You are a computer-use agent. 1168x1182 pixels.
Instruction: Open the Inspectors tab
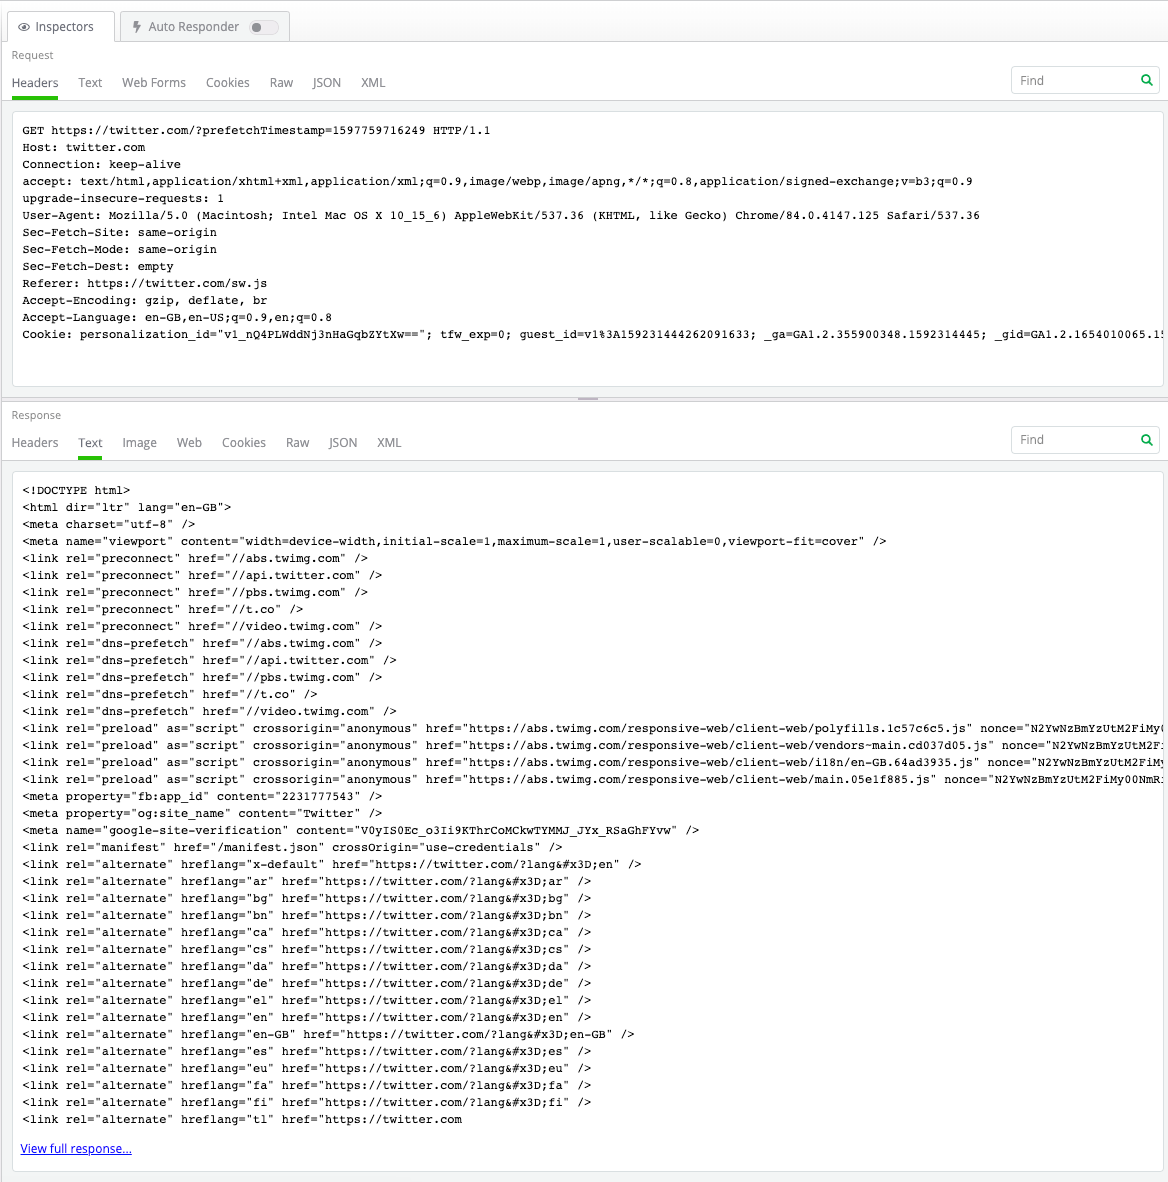[x=61, y=26]
